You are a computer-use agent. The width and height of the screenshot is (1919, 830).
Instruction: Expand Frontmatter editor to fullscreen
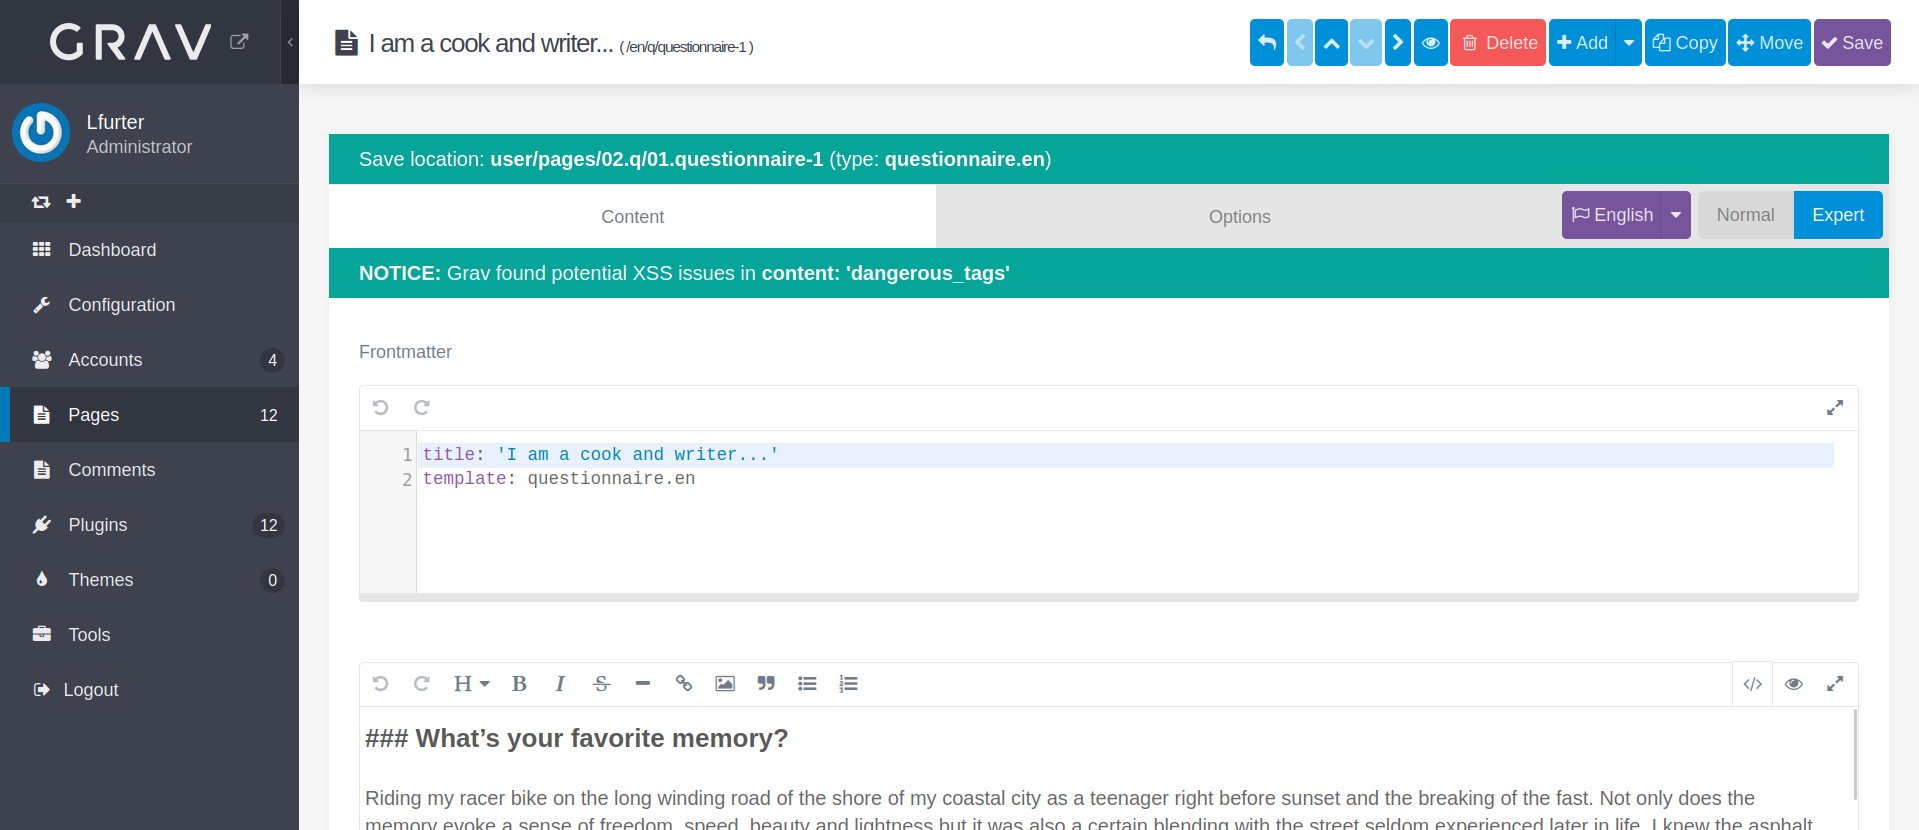1835,407
